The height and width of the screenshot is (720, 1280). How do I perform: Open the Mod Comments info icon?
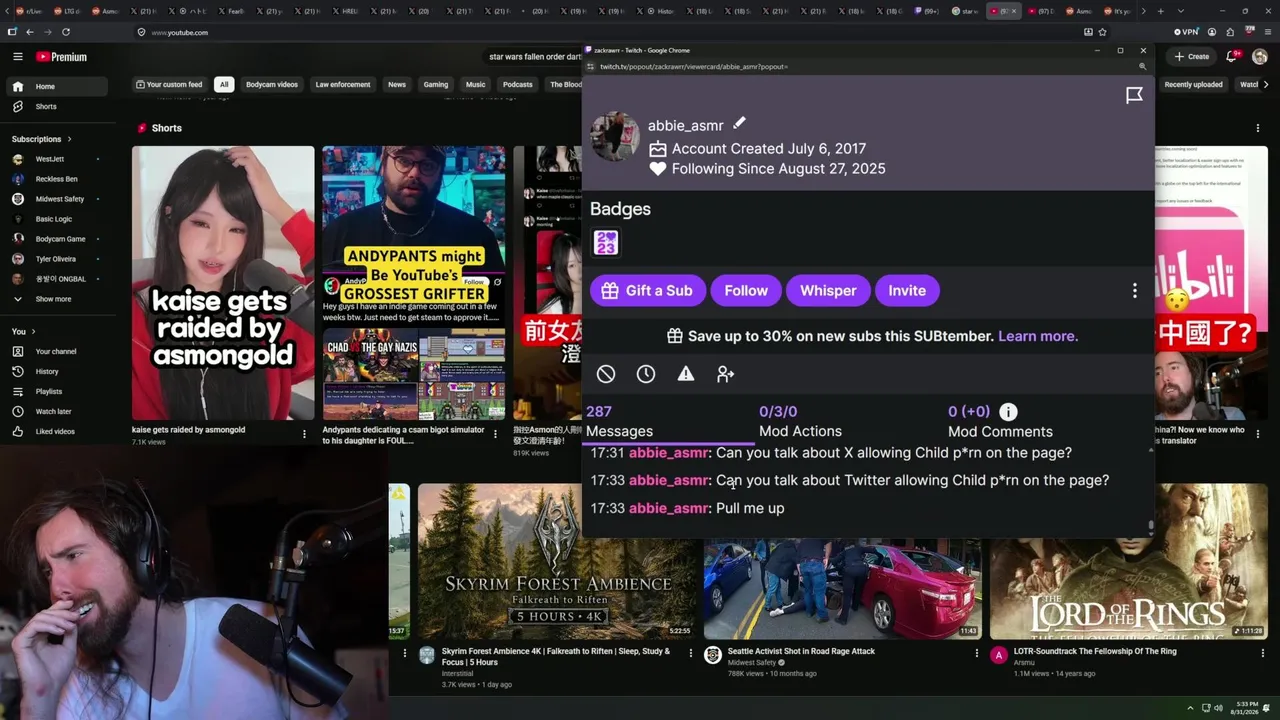pos(1008,411)
